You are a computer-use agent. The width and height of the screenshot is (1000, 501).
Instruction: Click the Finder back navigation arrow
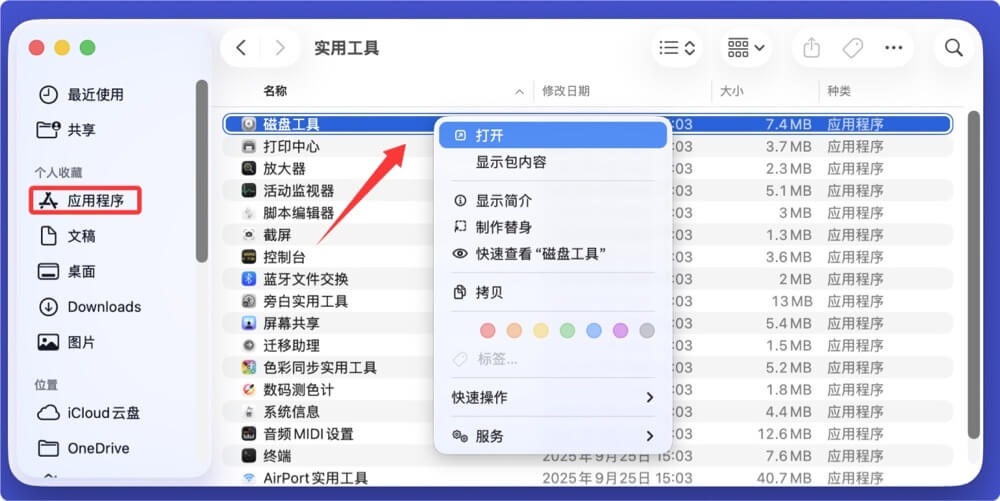241,48
